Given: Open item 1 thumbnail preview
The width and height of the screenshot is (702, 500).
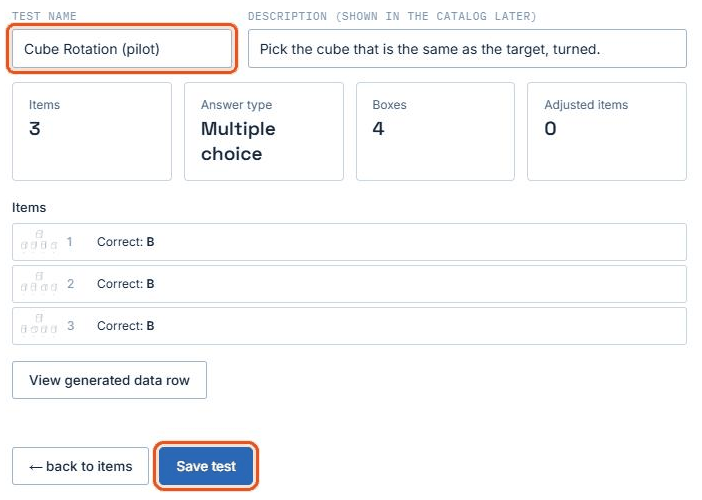Looking at the screenshot, I should [39, 241].
